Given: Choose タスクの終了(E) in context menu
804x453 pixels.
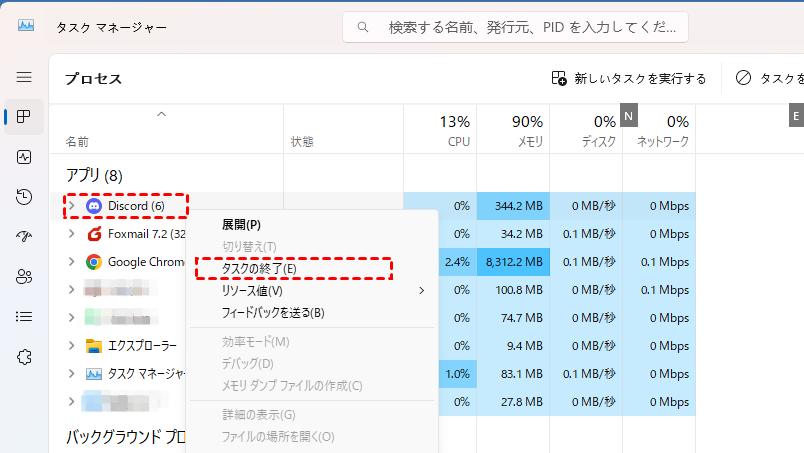Looking at the screenshot, I should [259, 269].
